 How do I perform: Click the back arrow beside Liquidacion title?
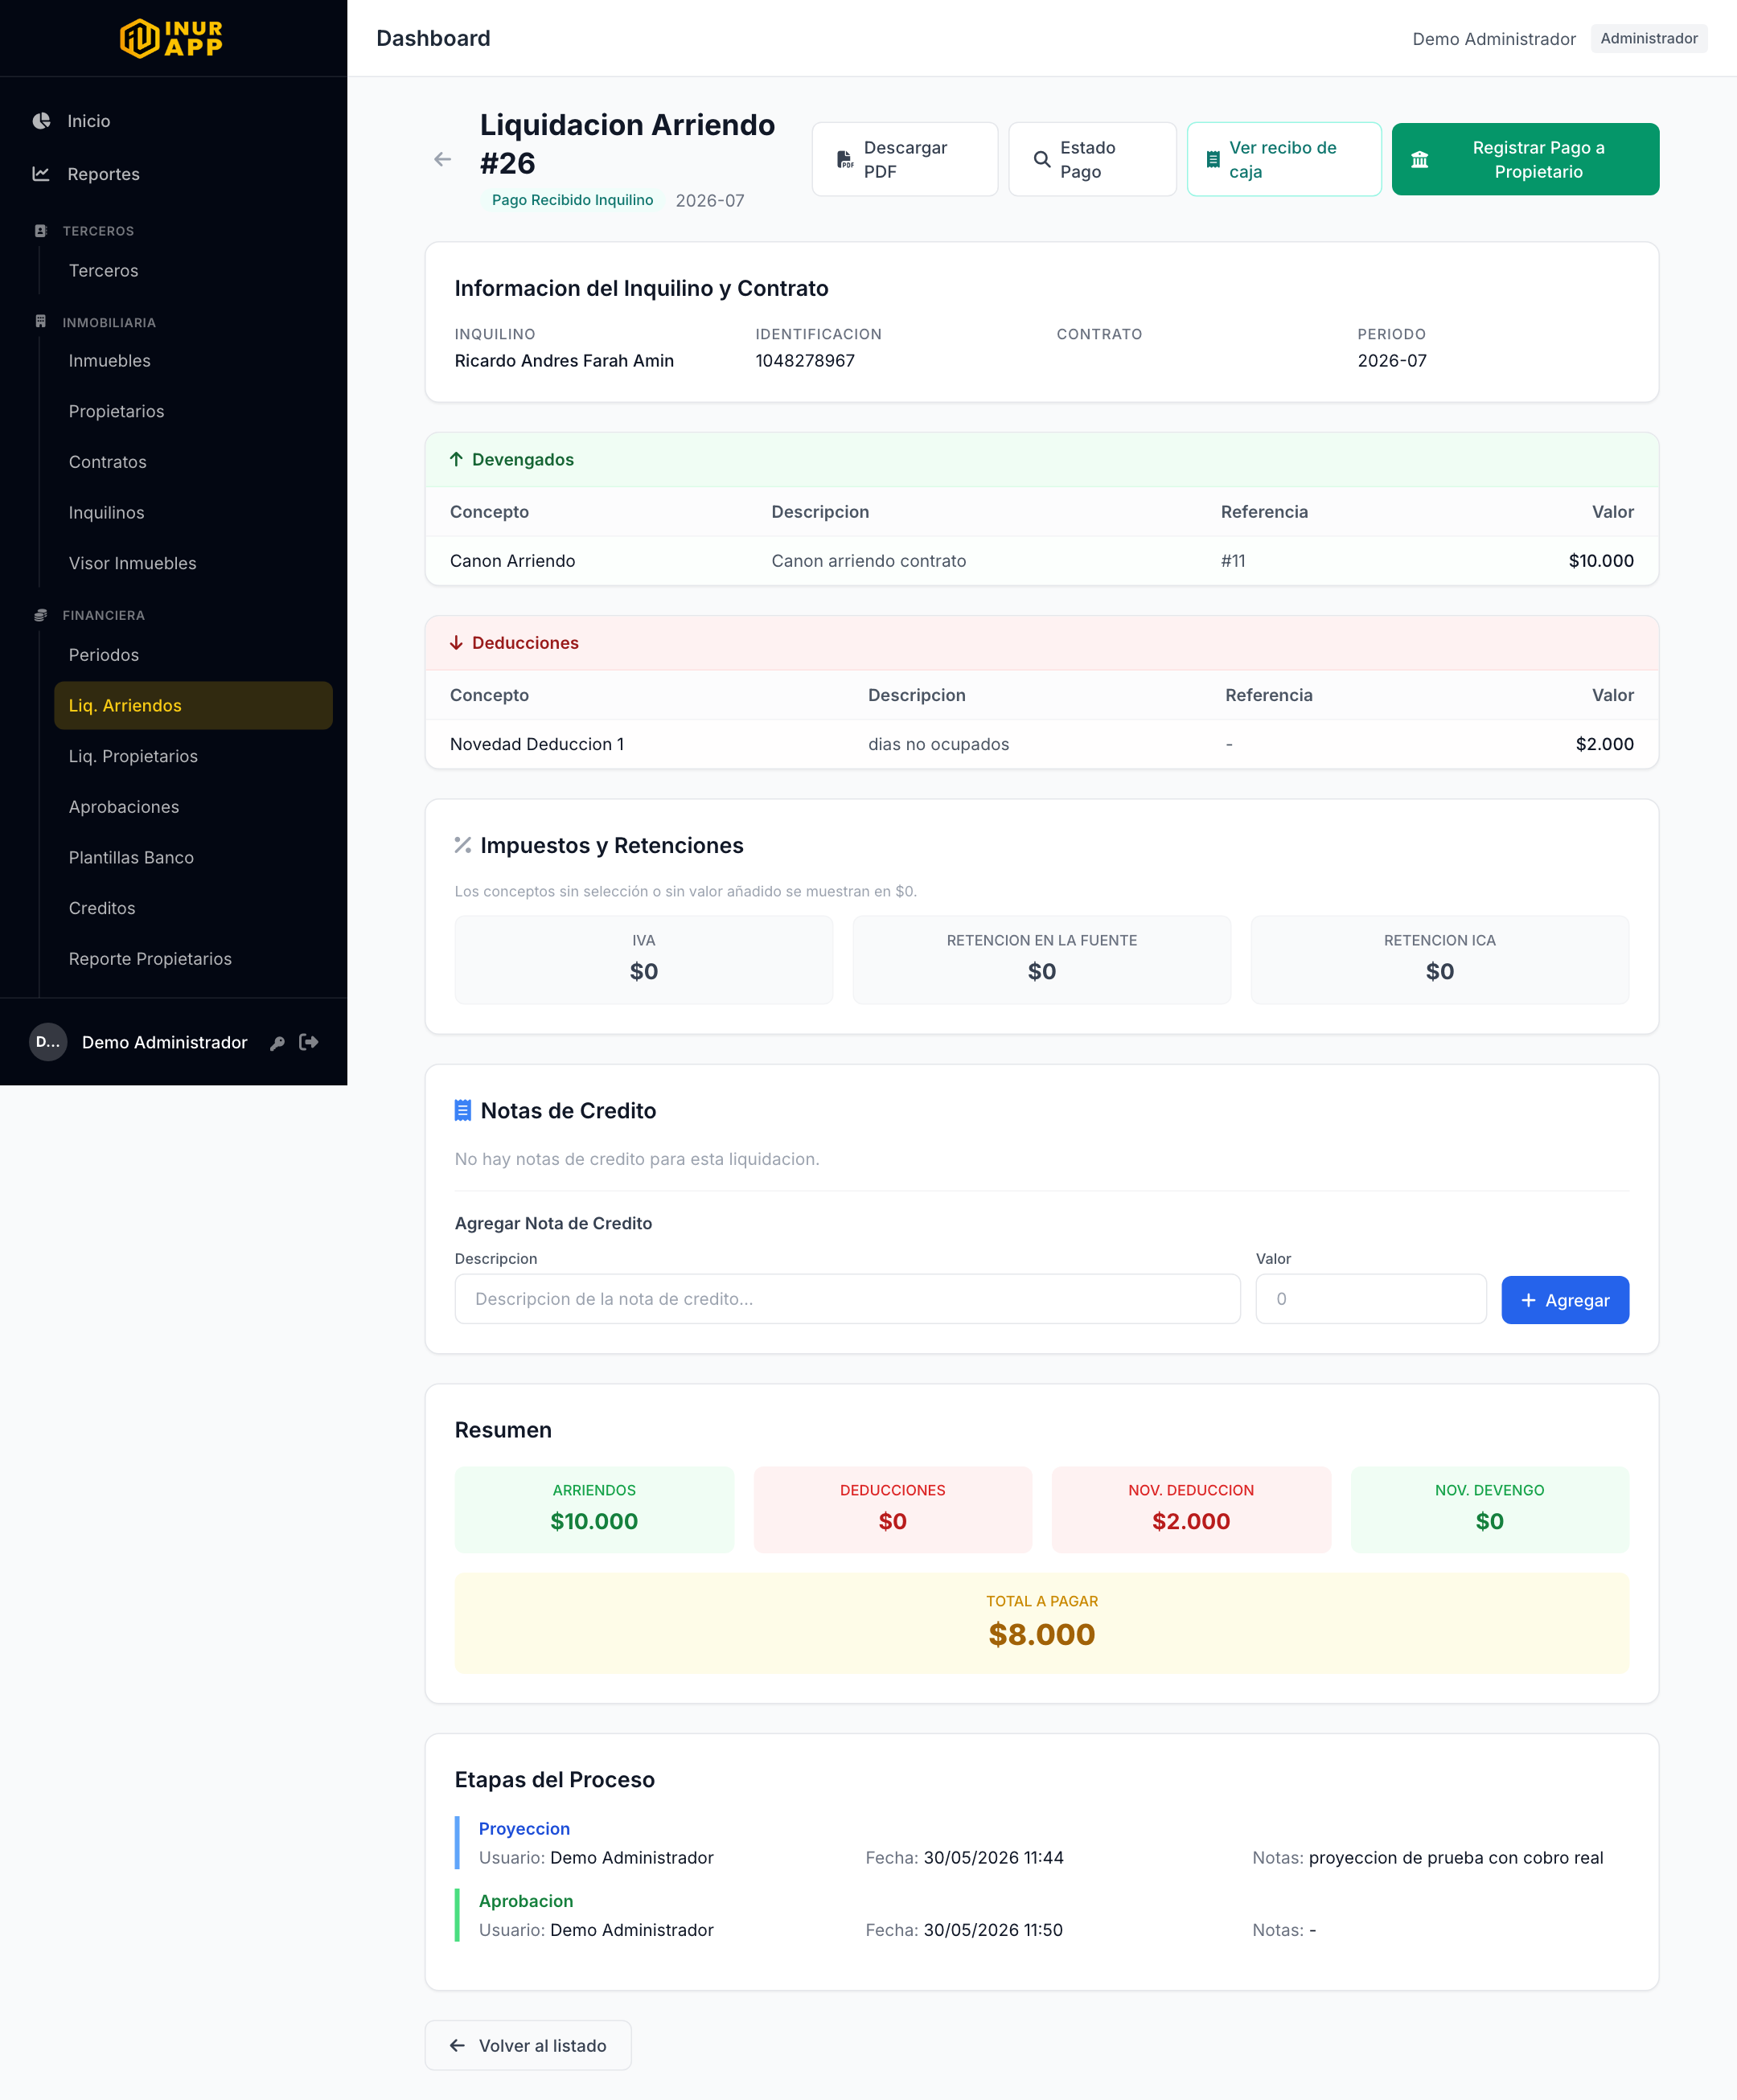pos(443,159)
